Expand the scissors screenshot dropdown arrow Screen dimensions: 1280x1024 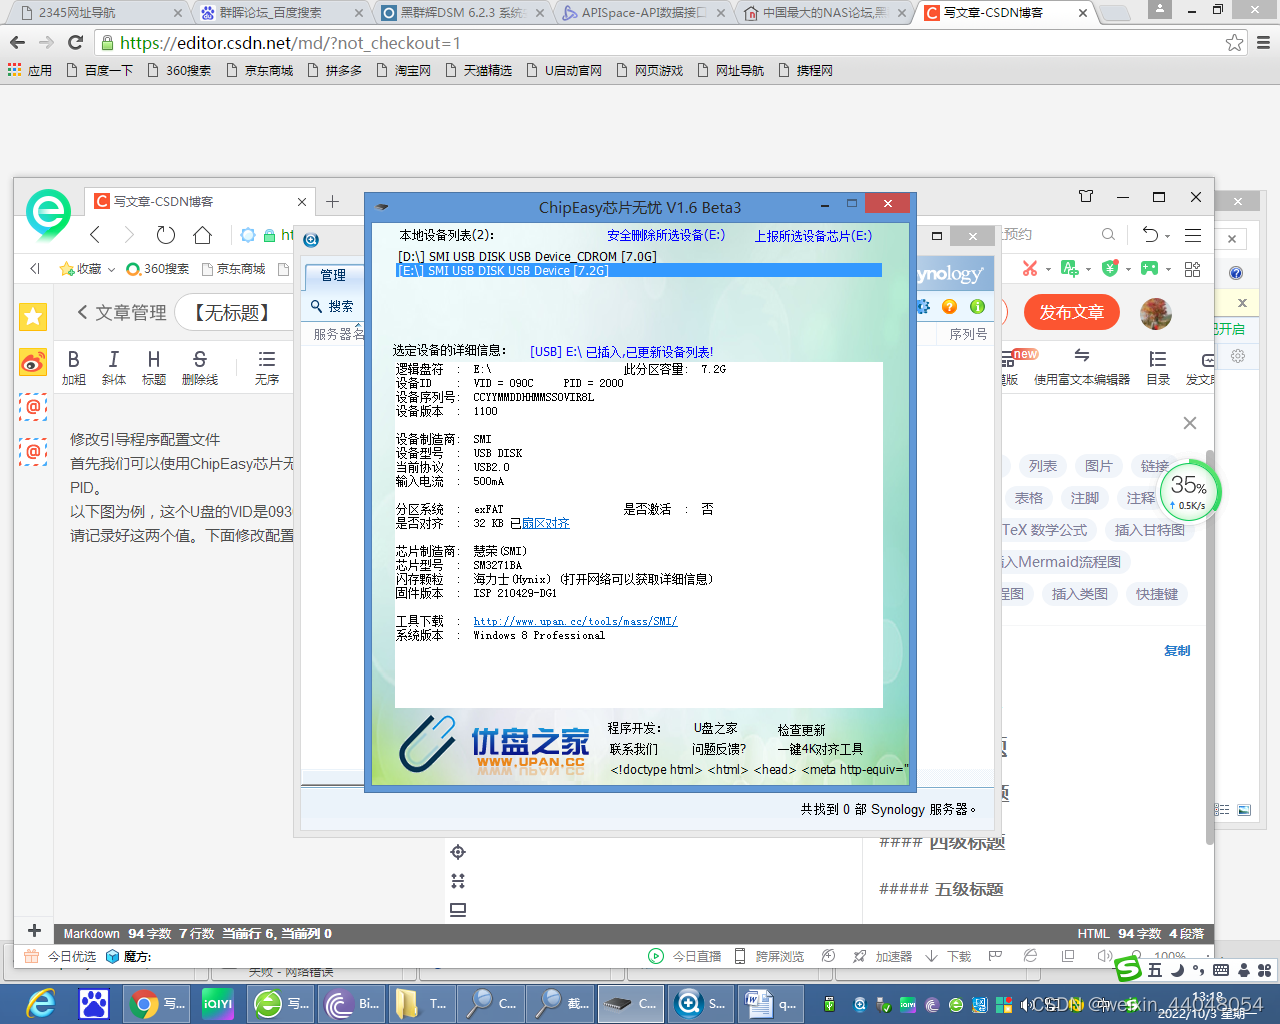pyautogui.click(x=1048, y=269)
